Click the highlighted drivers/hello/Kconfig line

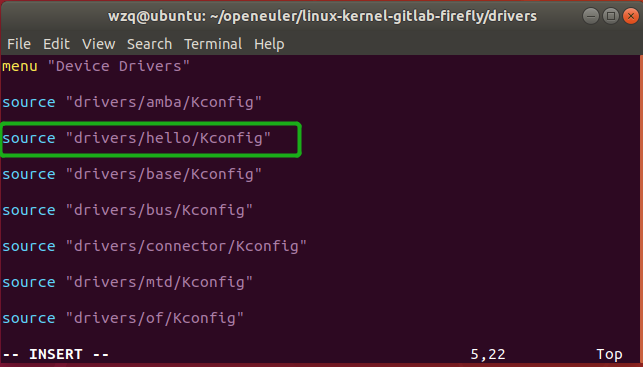136,138
